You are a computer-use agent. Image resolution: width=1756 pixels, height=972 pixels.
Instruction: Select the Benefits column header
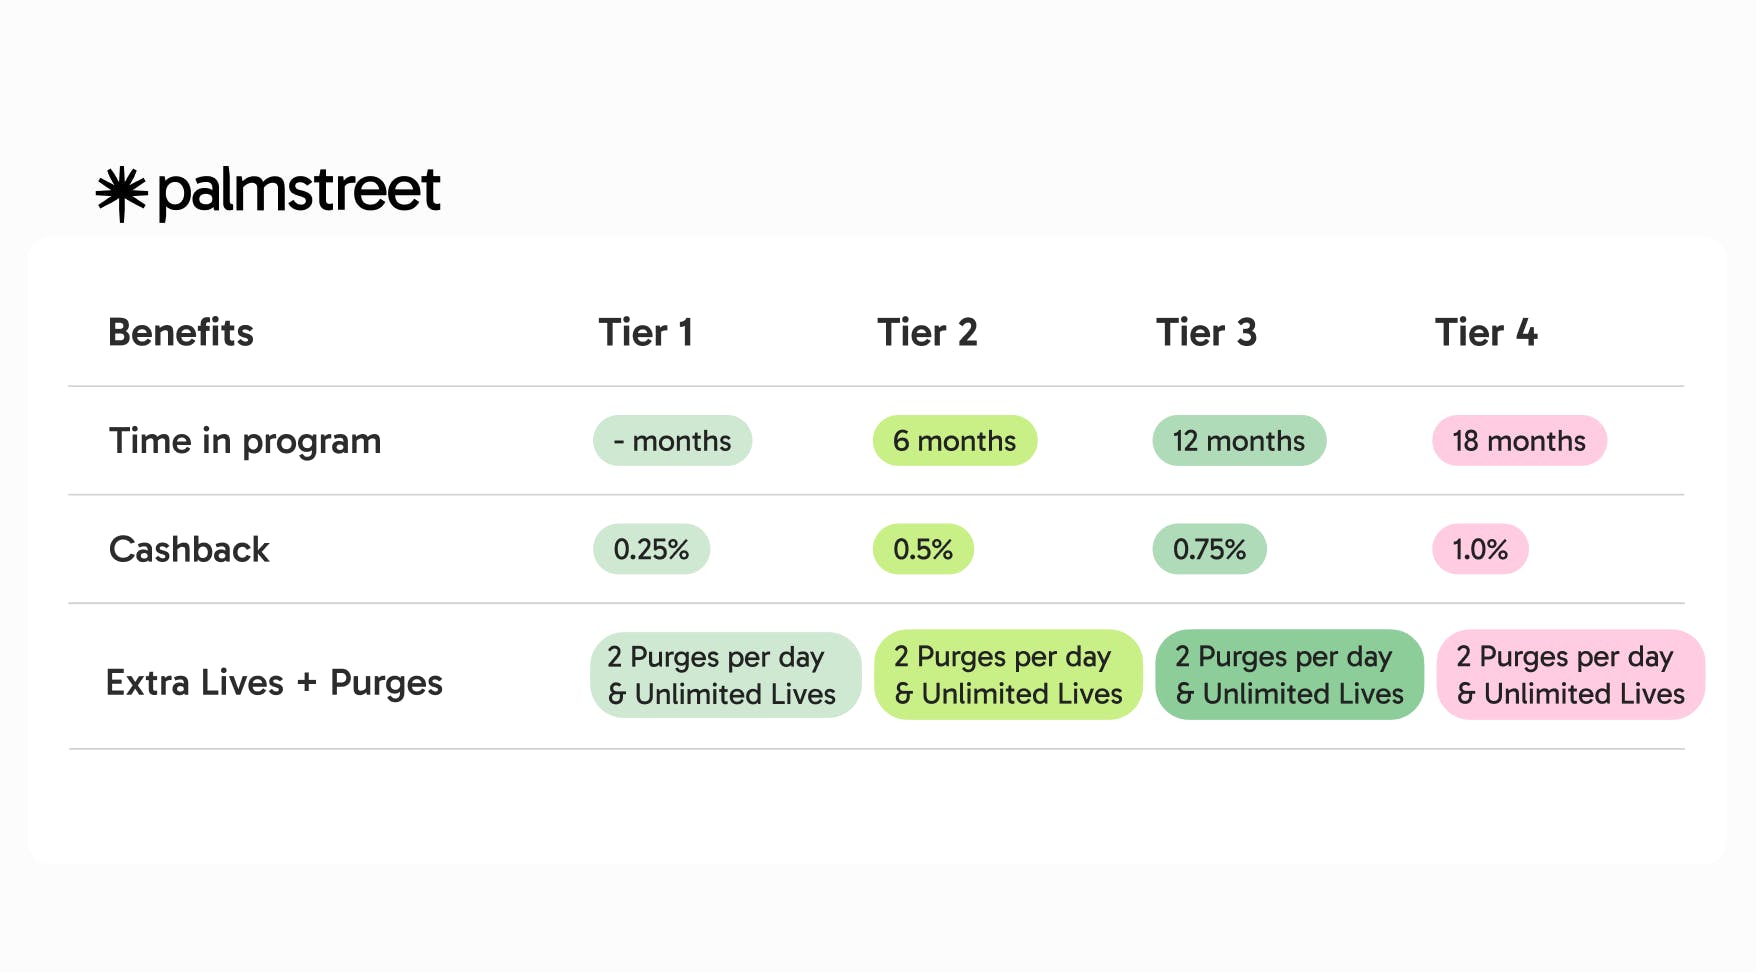click(x=181, y=332)
